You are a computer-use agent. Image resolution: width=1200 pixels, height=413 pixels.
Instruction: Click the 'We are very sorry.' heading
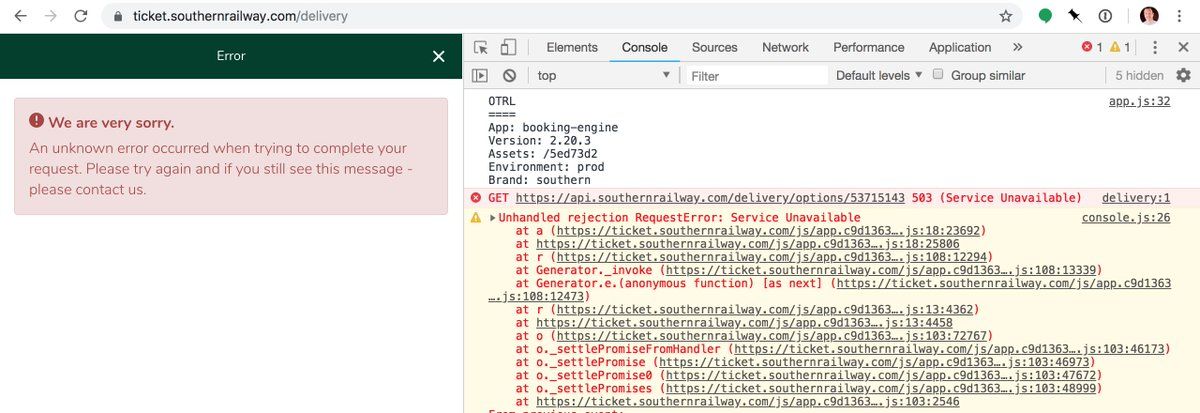111,122
